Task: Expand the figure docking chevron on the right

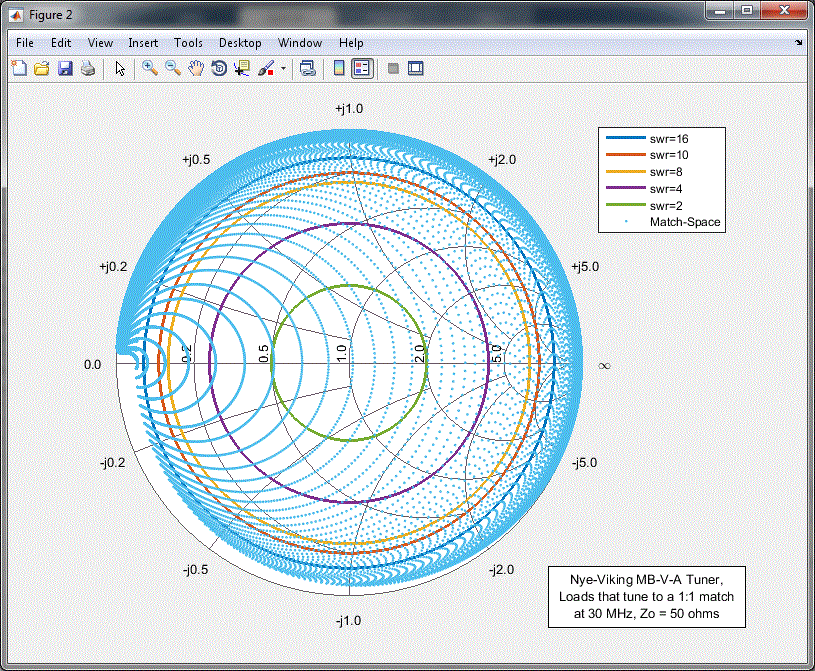Action: tap(799, 43)
